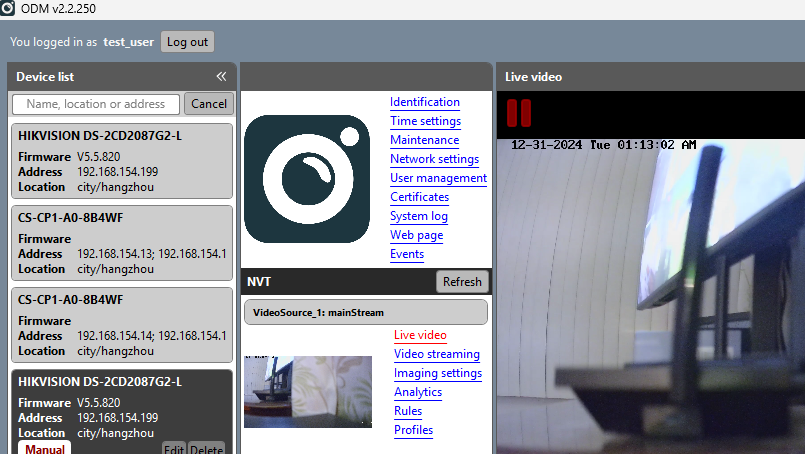Click the ODM v2.2.250 window title
Screen dimensions: 805x454
click(x=58, y=9)
